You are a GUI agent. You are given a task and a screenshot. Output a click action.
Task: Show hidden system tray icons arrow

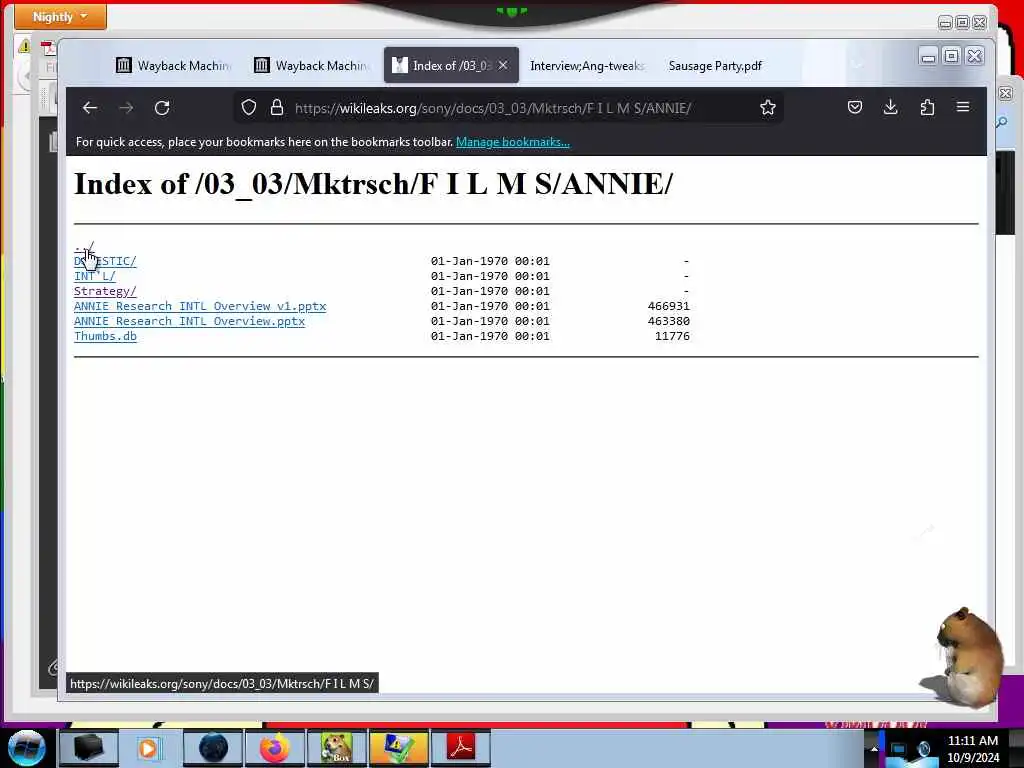click(874, 749)
